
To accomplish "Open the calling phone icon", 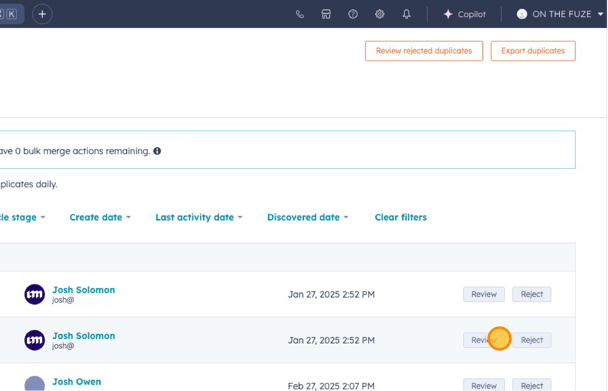I will pyautogui.click(x=300, y=14).
